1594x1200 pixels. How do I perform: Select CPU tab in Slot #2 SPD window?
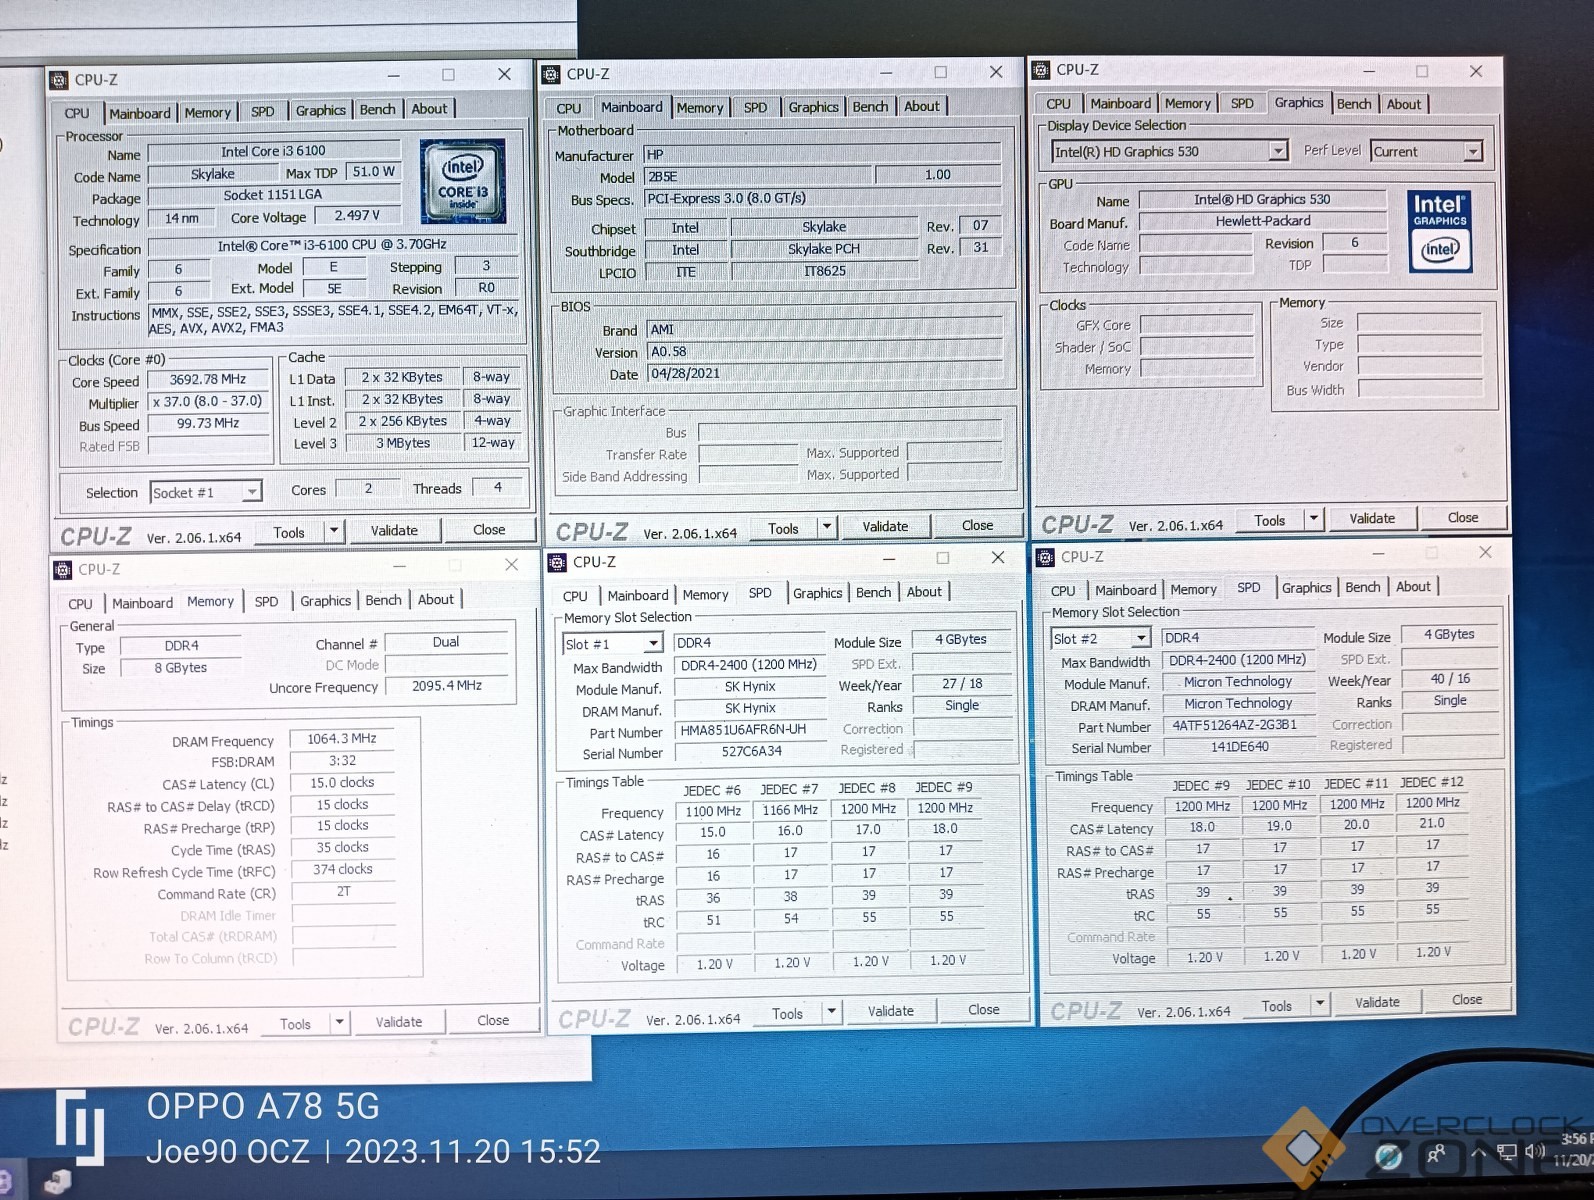pyautogui.click(x=1063, y=590)
